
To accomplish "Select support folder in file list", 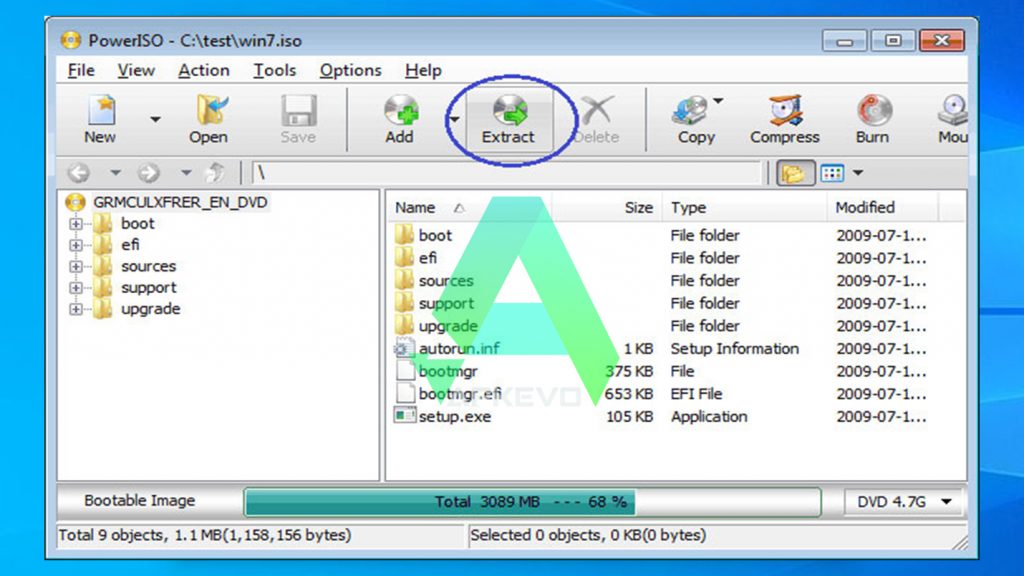I will click(x=446, y=304).
